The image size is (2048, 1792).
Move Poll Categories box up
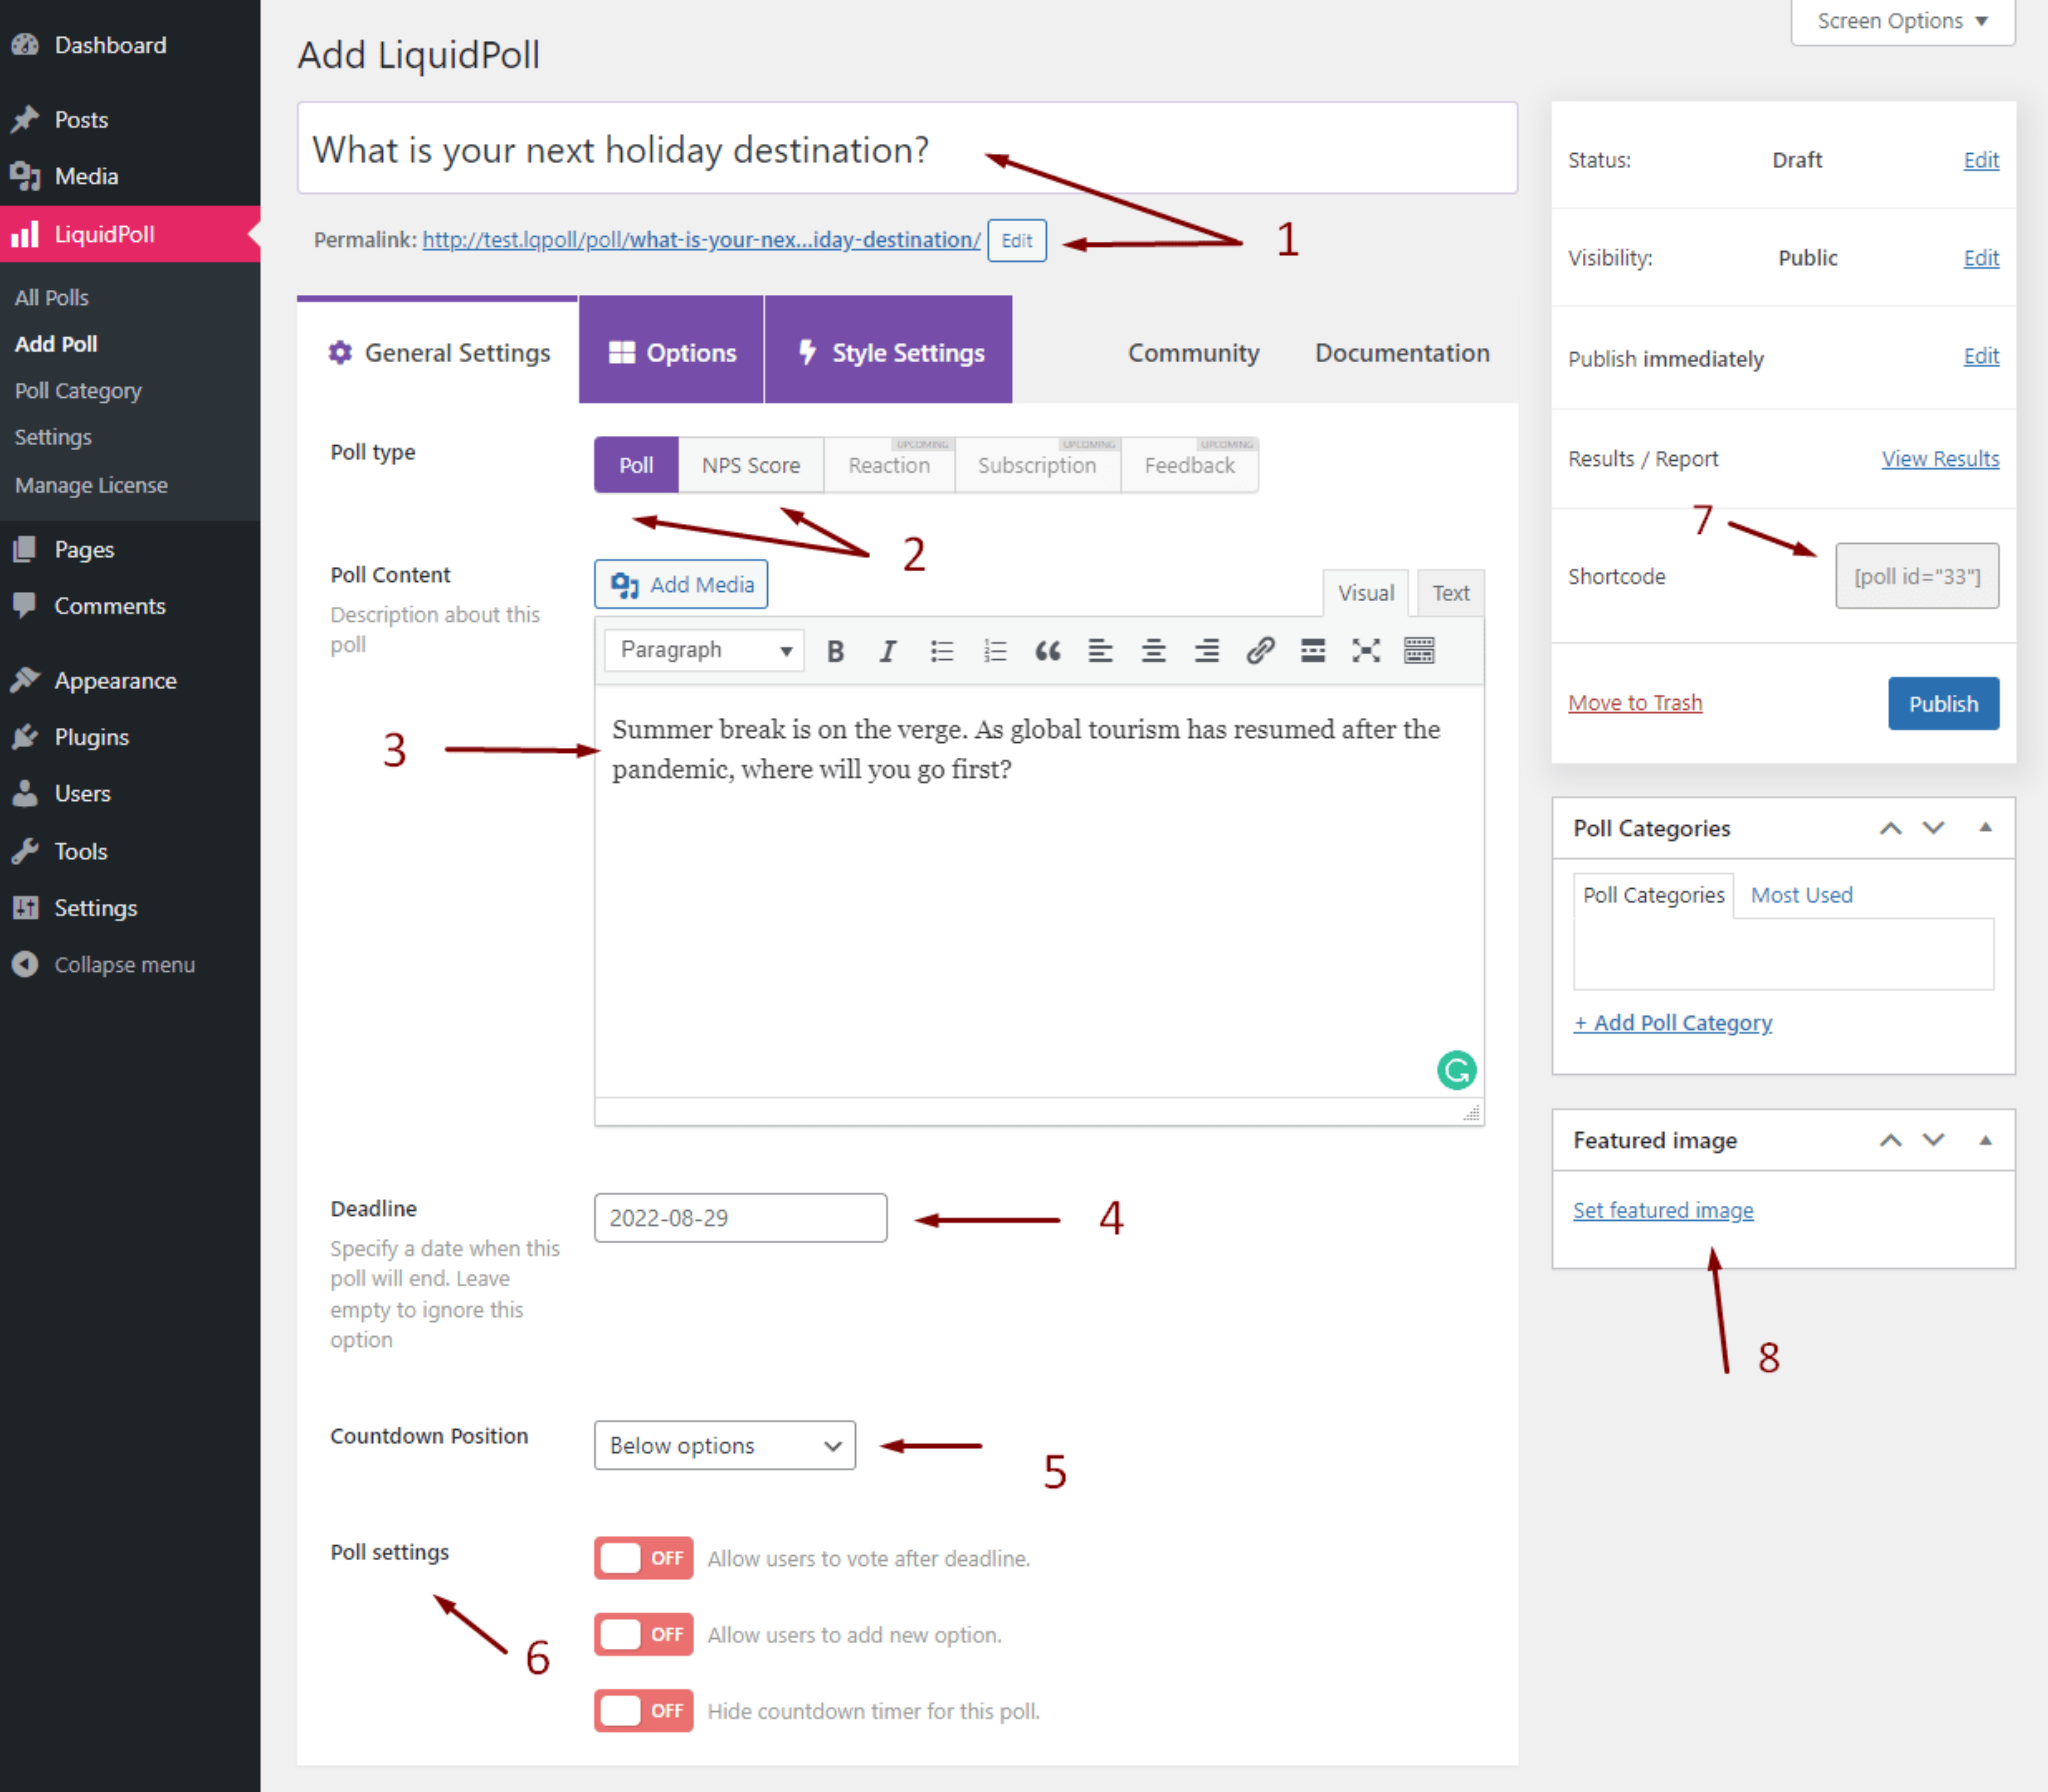point(1890,828)
